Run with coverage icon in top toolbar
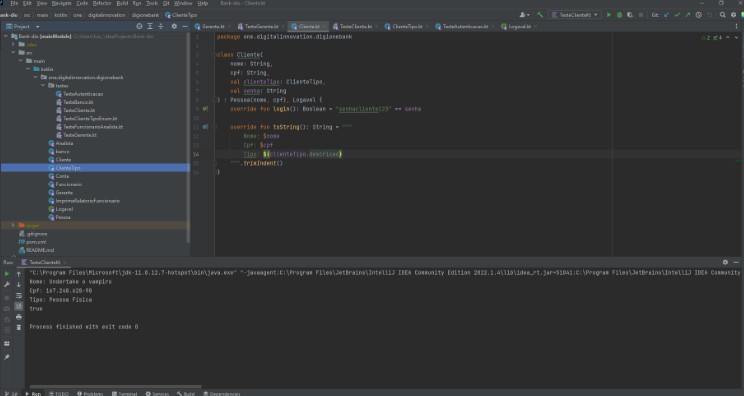 [x=630, y=15]
